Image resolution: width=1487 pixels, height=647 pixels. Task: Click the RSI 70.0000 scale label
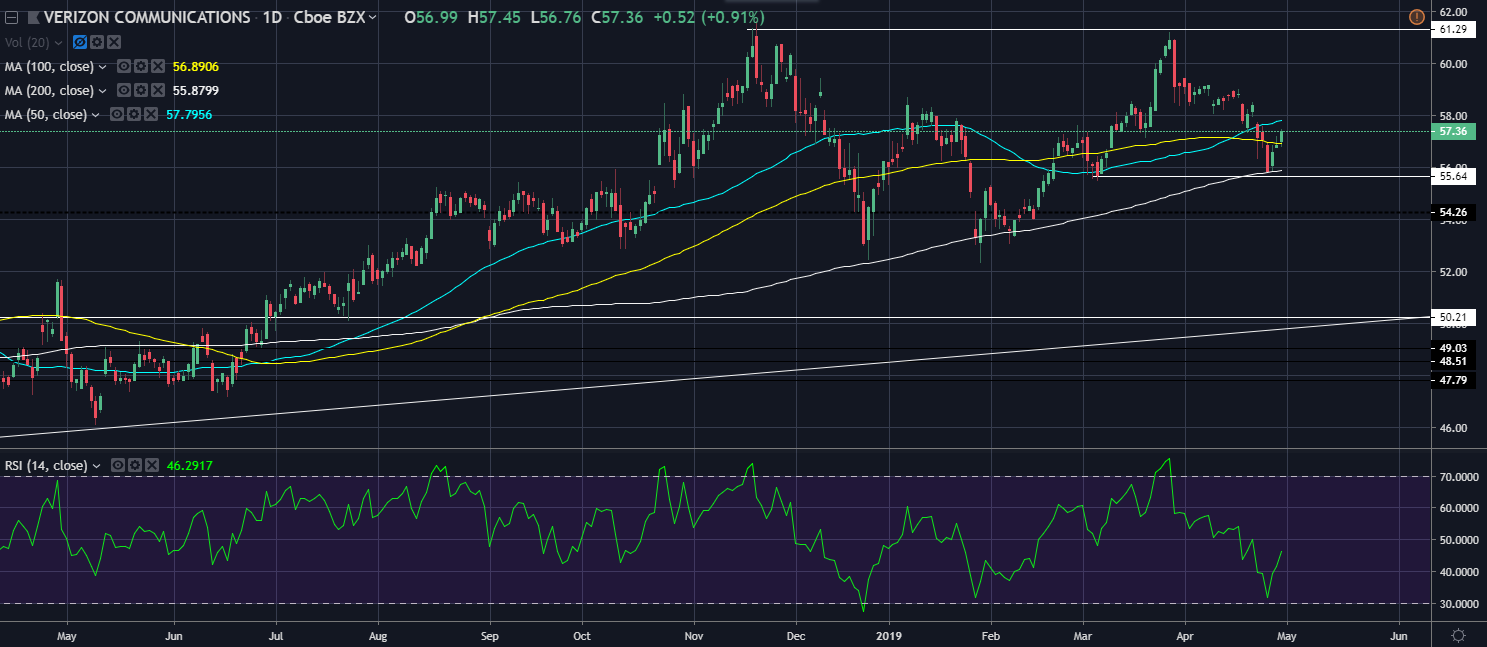(x=1458, y=477)
